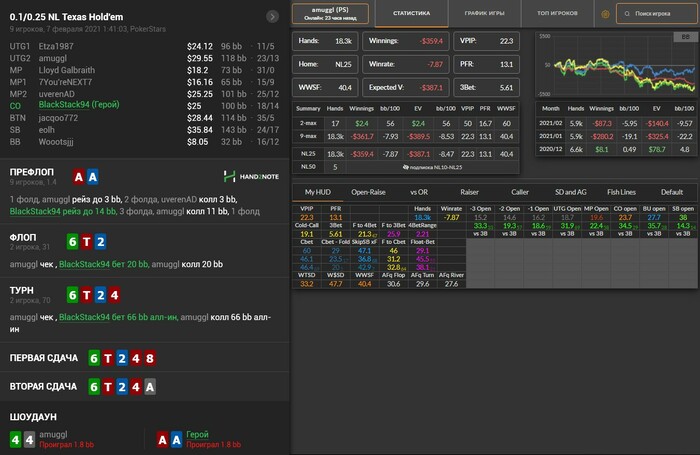
Task: Click the Поиск игрока search field
Action: [x=657, y=14]
